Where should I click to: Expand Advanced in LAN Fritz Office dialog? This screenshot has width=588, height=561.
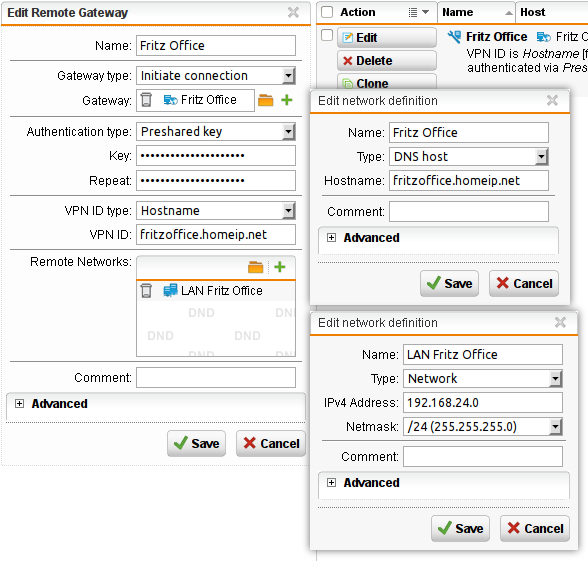[x=331, y=482]
